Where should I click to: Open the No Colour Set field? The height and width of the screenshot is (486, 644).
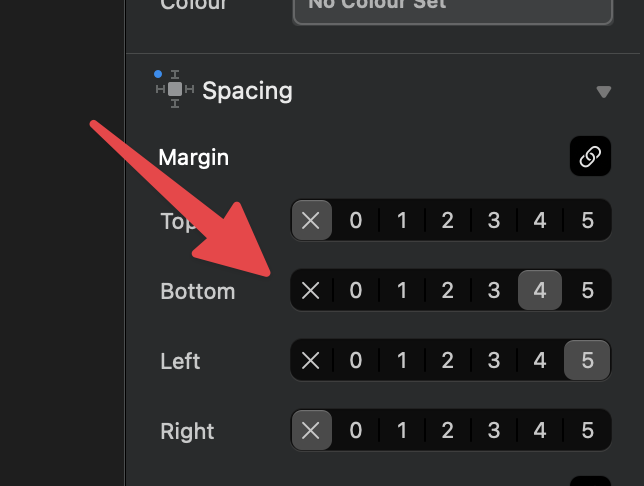click(x=452, y=6)
